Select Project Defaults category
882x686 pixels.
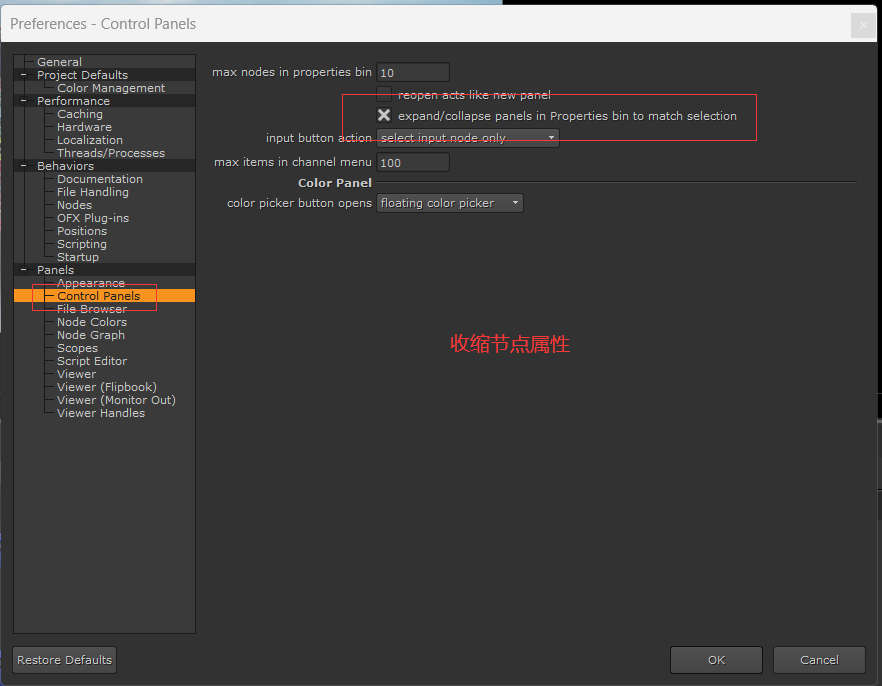pyautogui.click(x=82, y=75)
